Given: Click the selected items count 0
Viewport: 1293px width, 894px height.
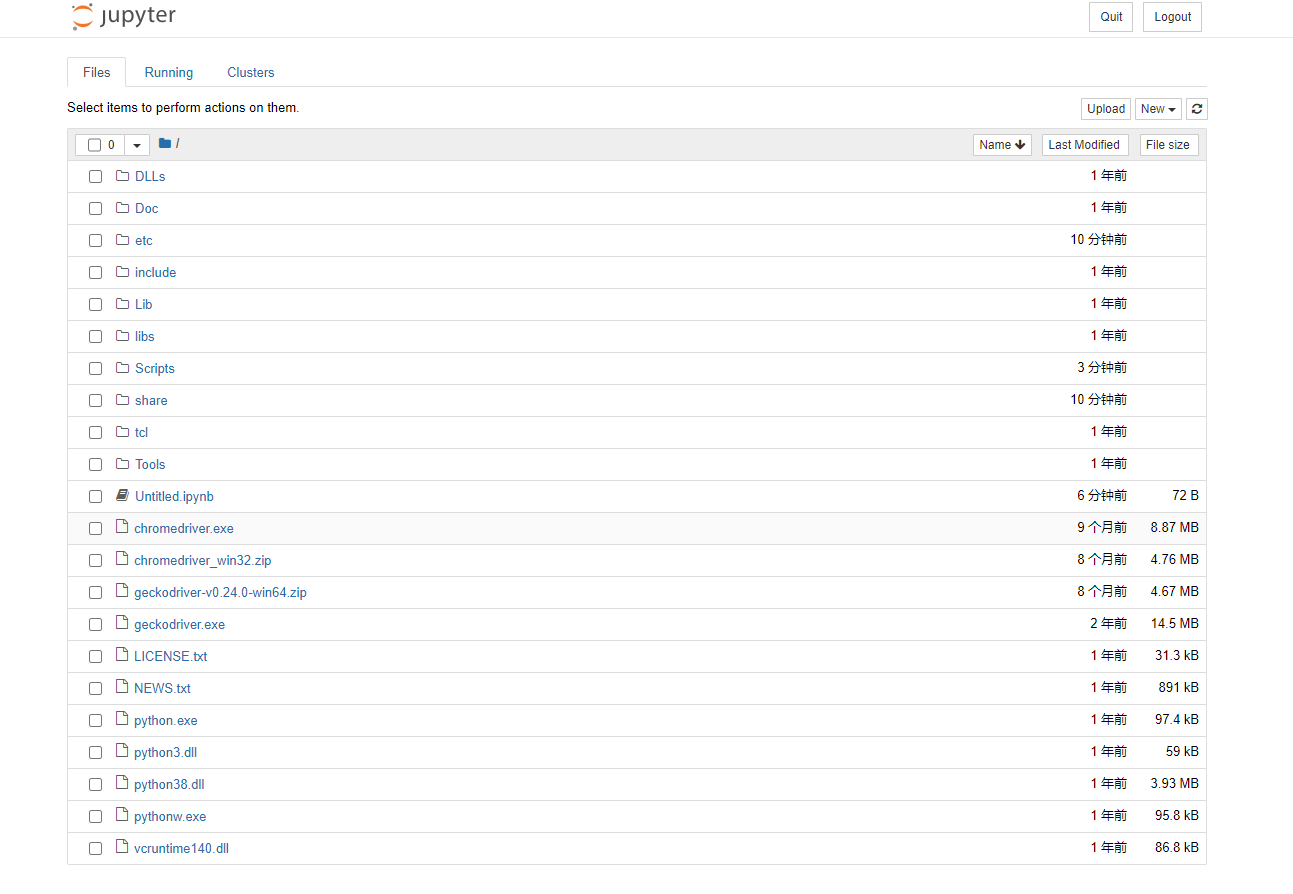Looking at the screenshot, I should 111,145.
